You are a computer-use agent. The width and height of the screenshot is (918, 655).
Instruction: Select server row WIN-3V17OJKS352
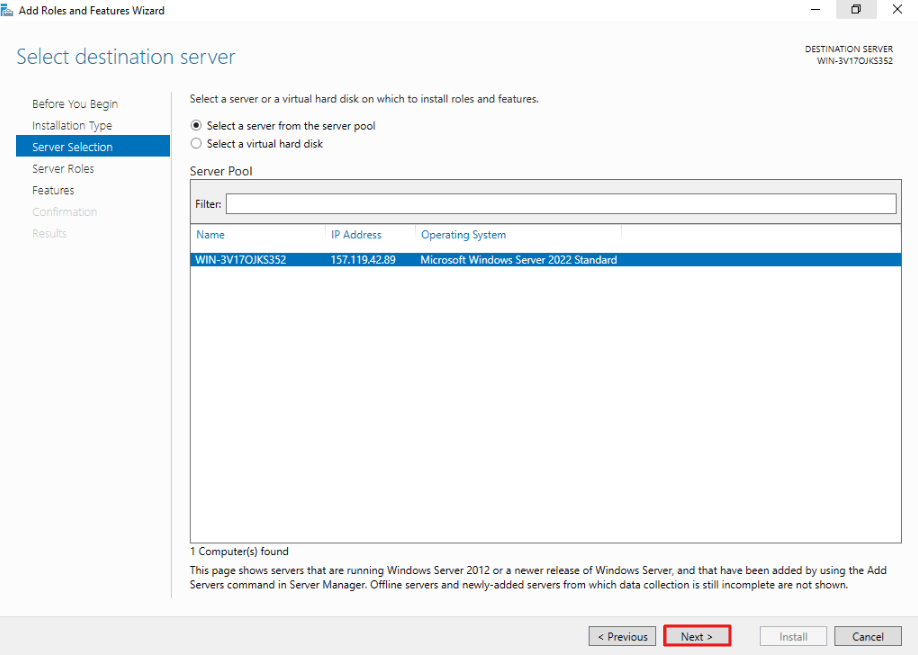pyautogui.click(x=546, y=259)
